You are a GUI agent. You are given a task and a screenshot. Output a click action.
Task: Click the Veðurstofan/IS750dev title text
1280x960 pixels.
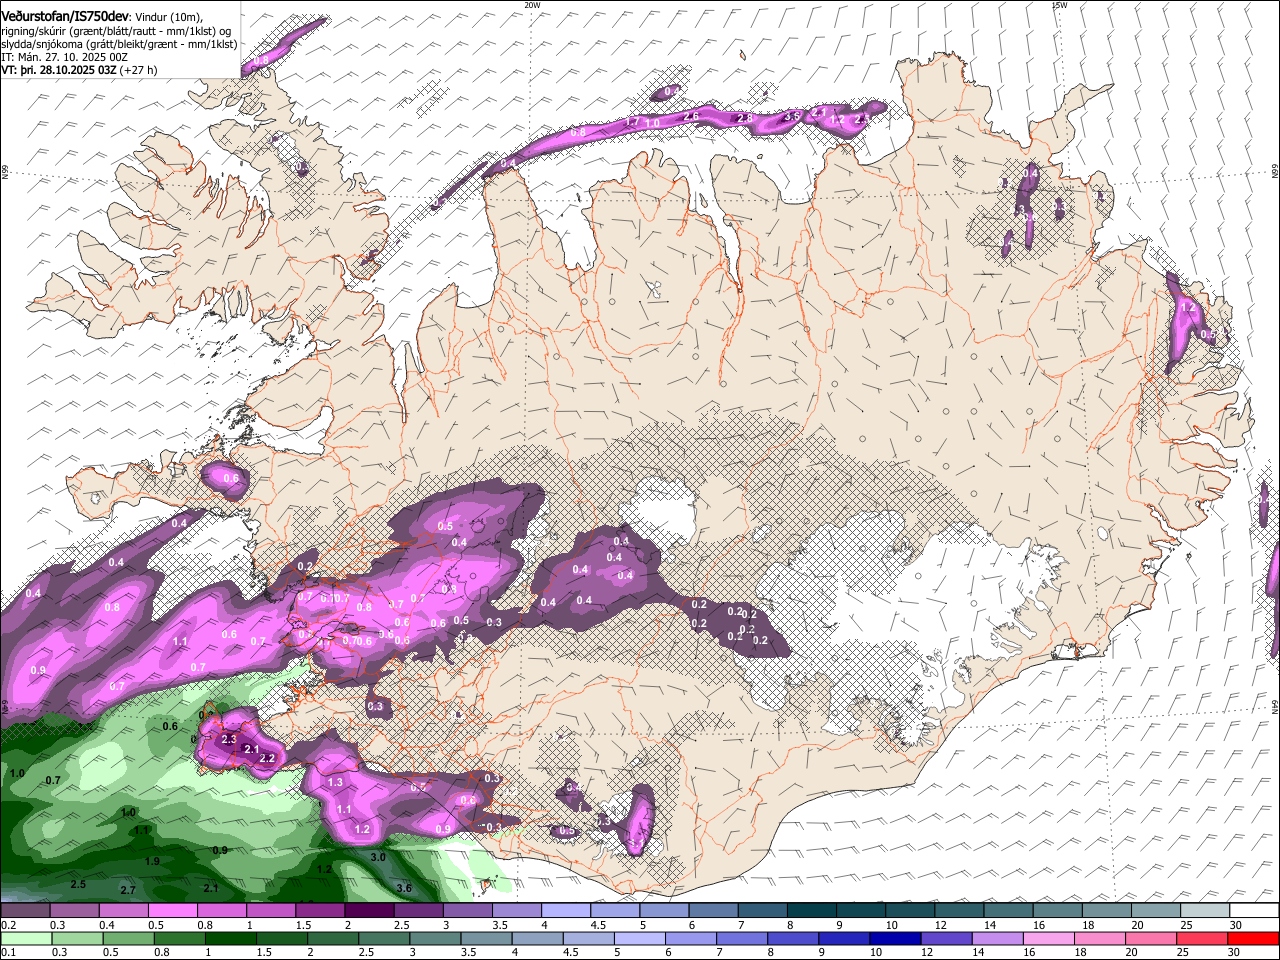65,15
